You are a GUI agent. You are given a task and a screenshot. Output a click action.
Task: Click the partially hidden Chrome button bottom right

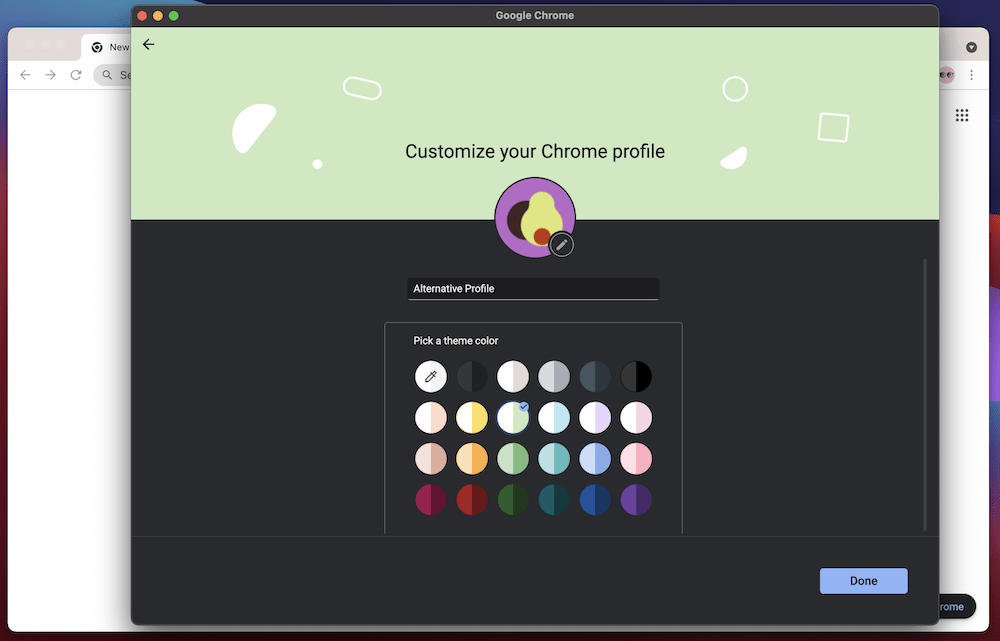(948, 606)
